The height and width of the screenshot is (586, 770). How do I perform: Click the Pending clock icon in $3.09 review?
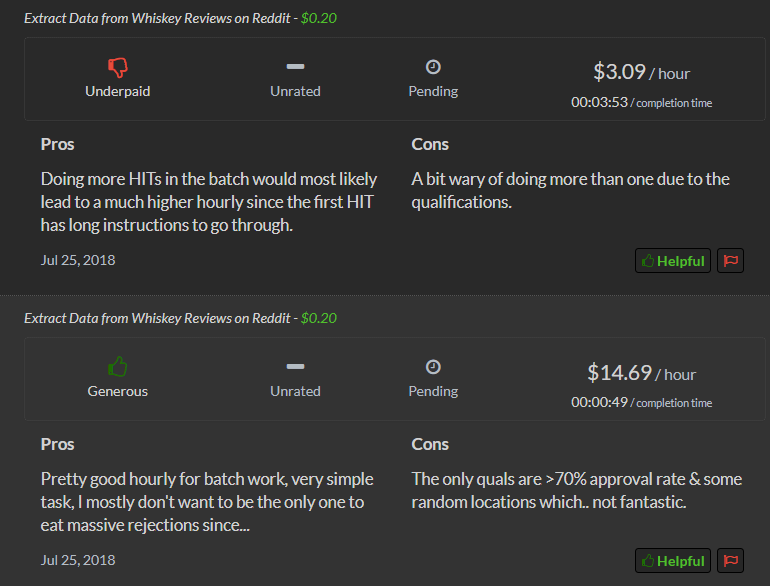433,67
